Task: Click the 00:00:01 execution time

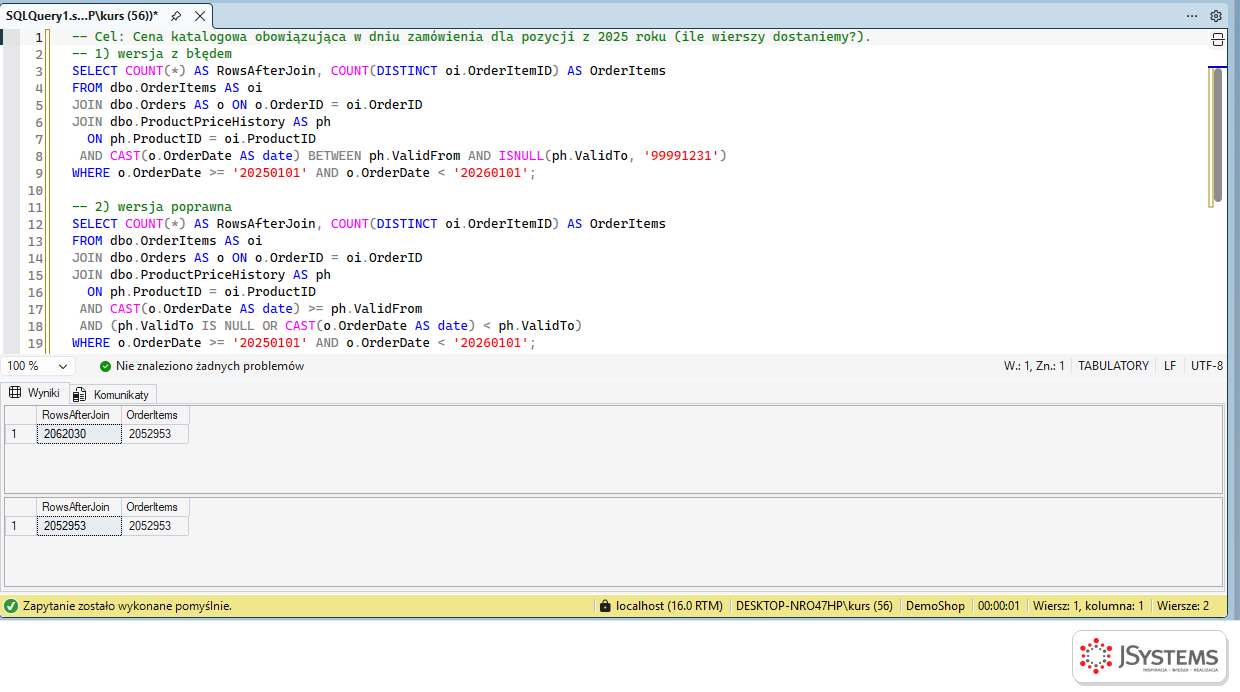Action: 999,606
